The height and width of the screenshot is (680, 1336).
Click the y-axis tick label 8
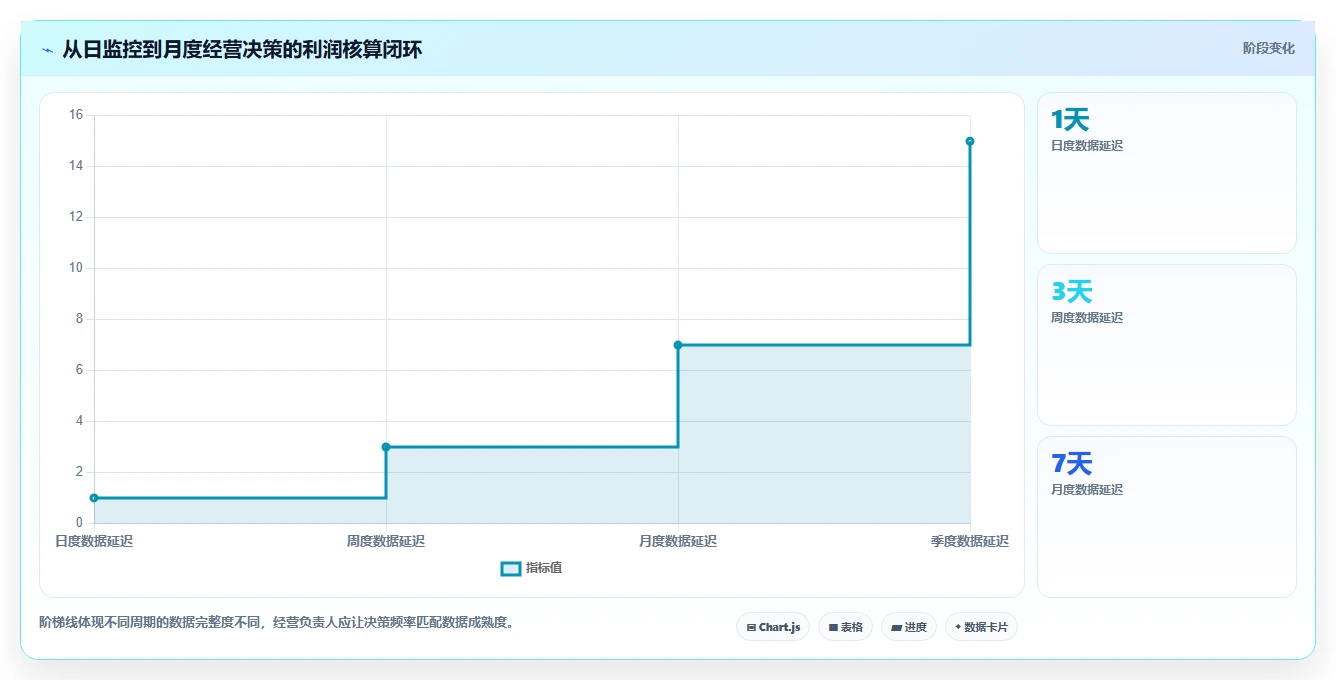coord(79,319)
